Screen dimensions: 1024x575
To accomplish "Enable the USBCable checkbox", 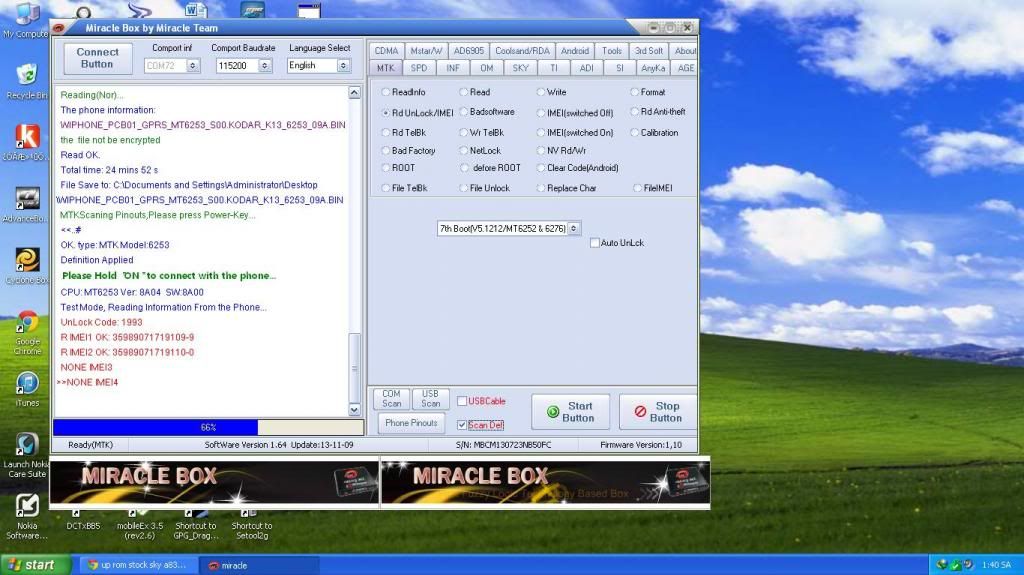I will click(462, 401).
